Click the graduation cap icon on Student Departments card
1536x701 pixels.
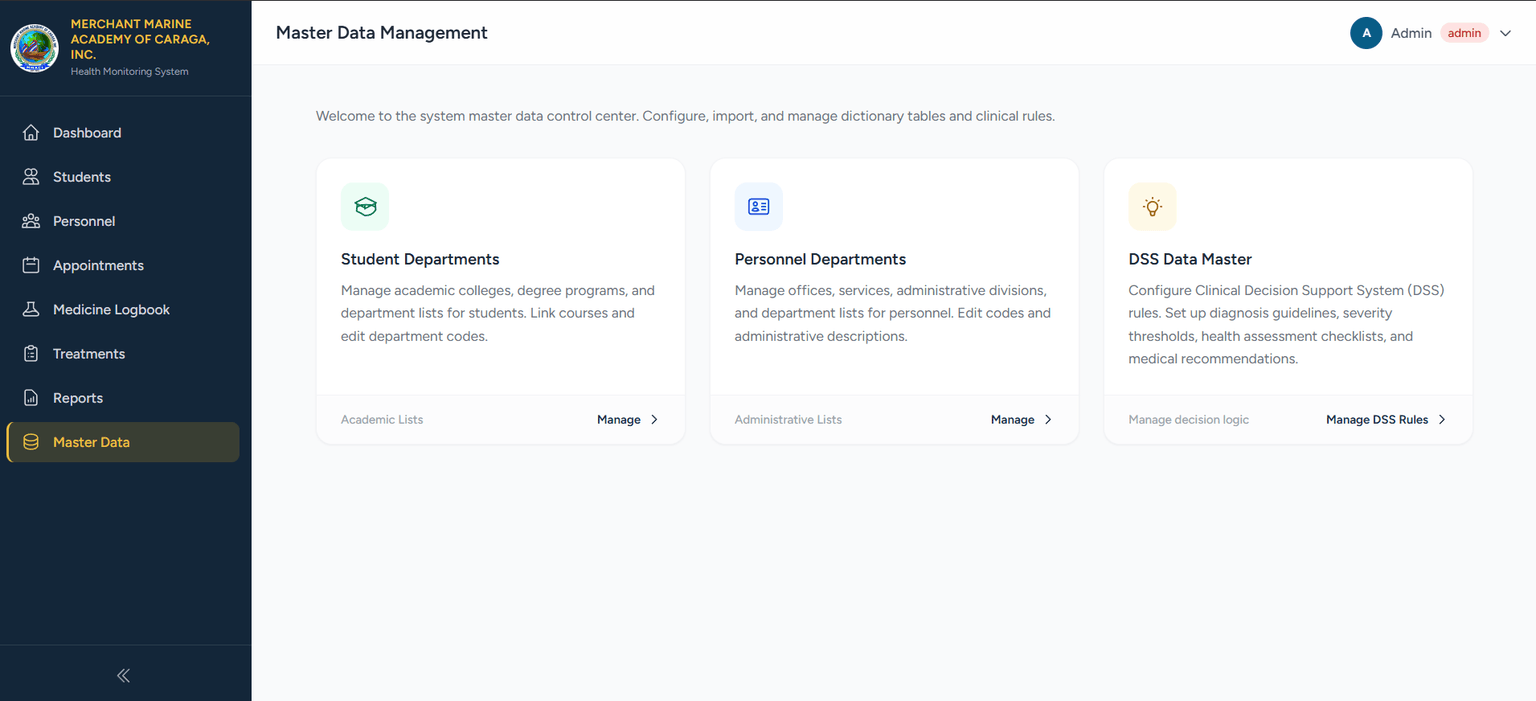pyautogui.click(x=365, y=207)
